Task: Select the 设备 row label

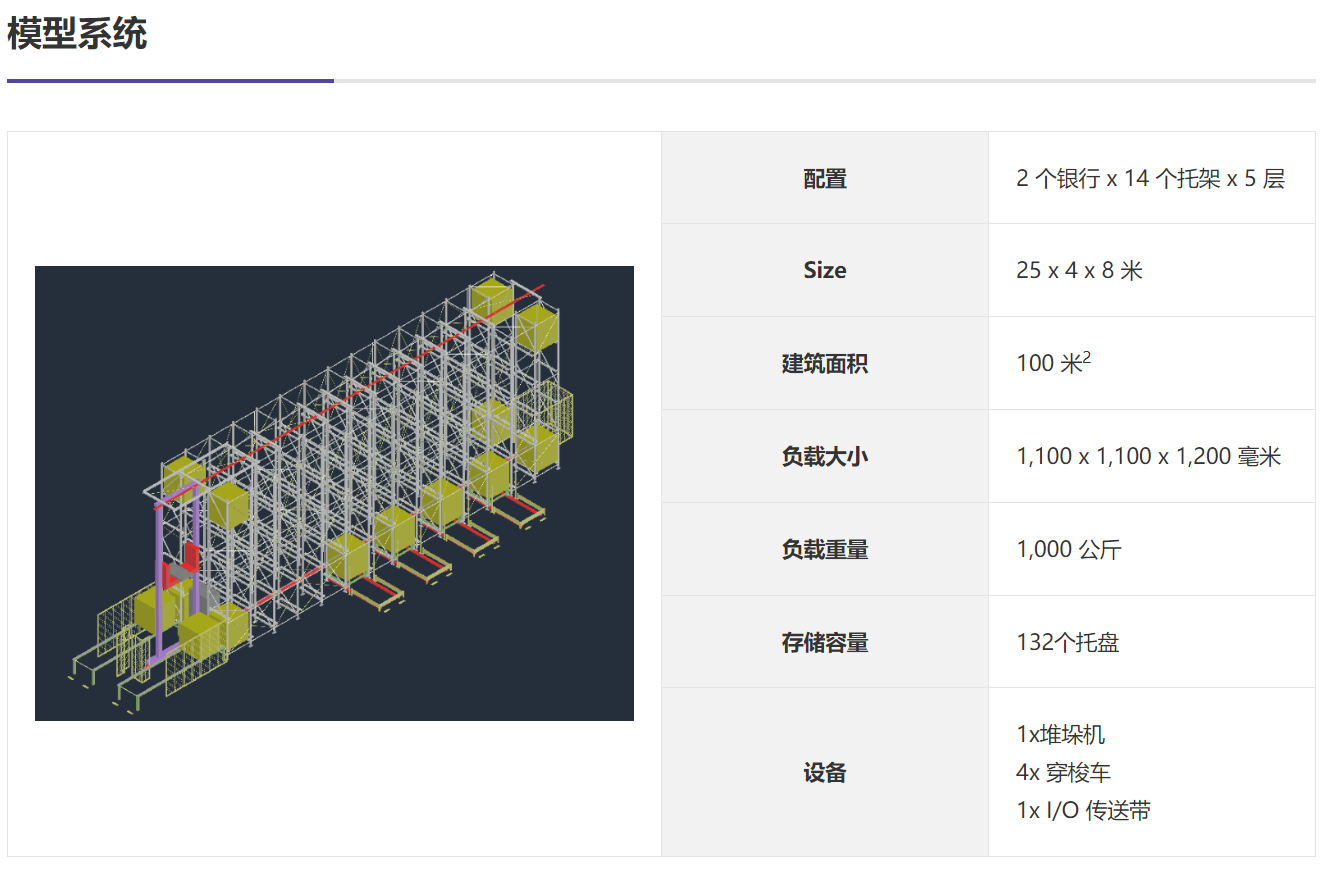Action: (825, 772)
